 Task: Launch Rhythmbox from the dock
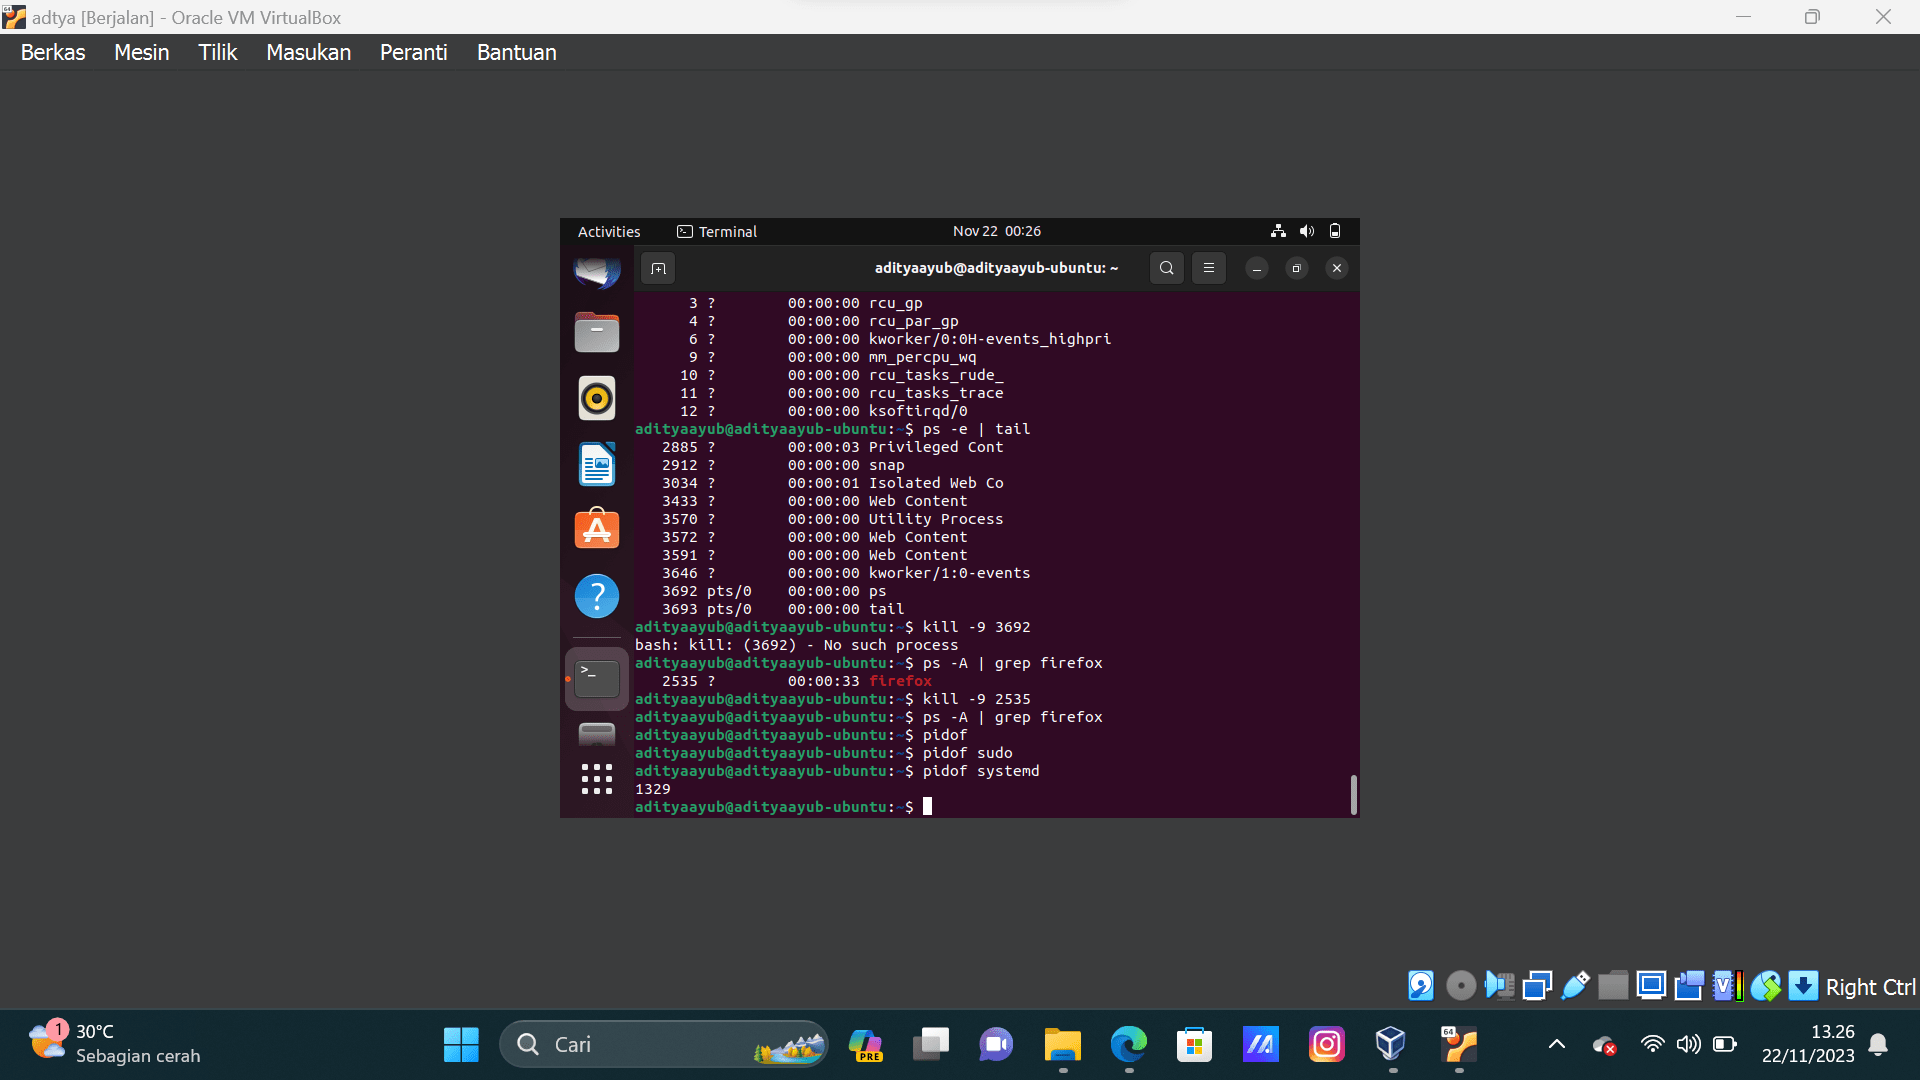click(597, 398)
